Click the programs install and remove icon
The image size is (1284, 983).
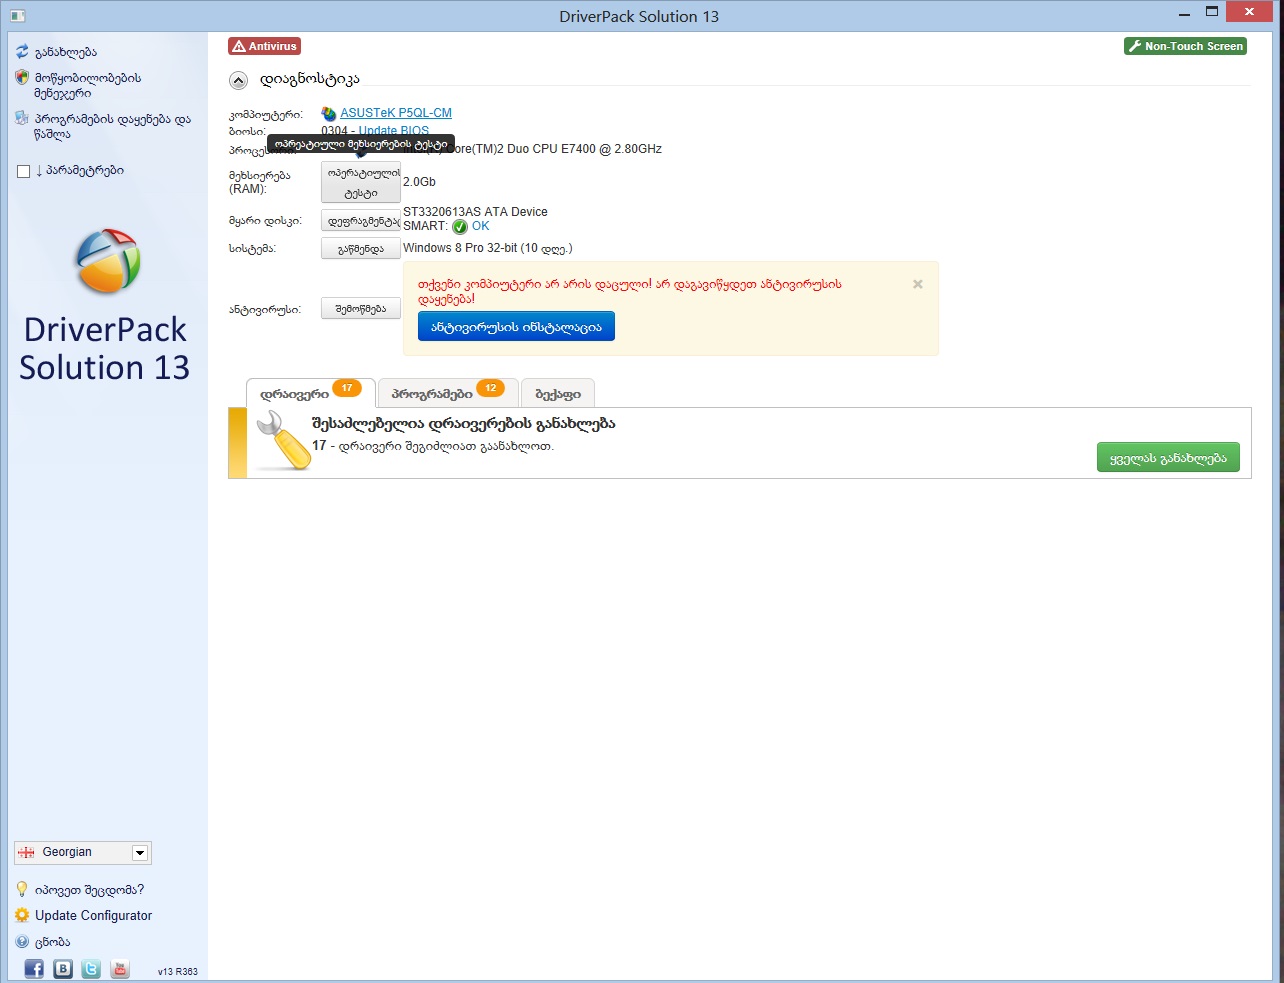click(22, 119)
